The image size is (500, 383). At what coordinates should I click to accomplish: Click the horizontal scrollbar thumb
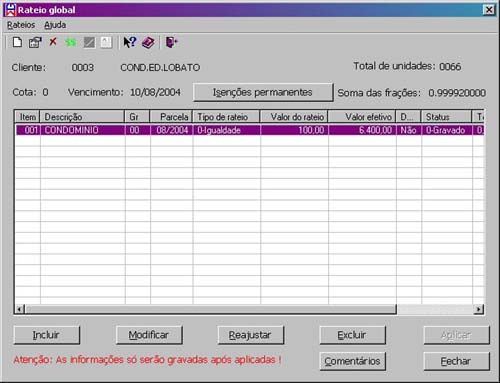[x=211, y=309]
